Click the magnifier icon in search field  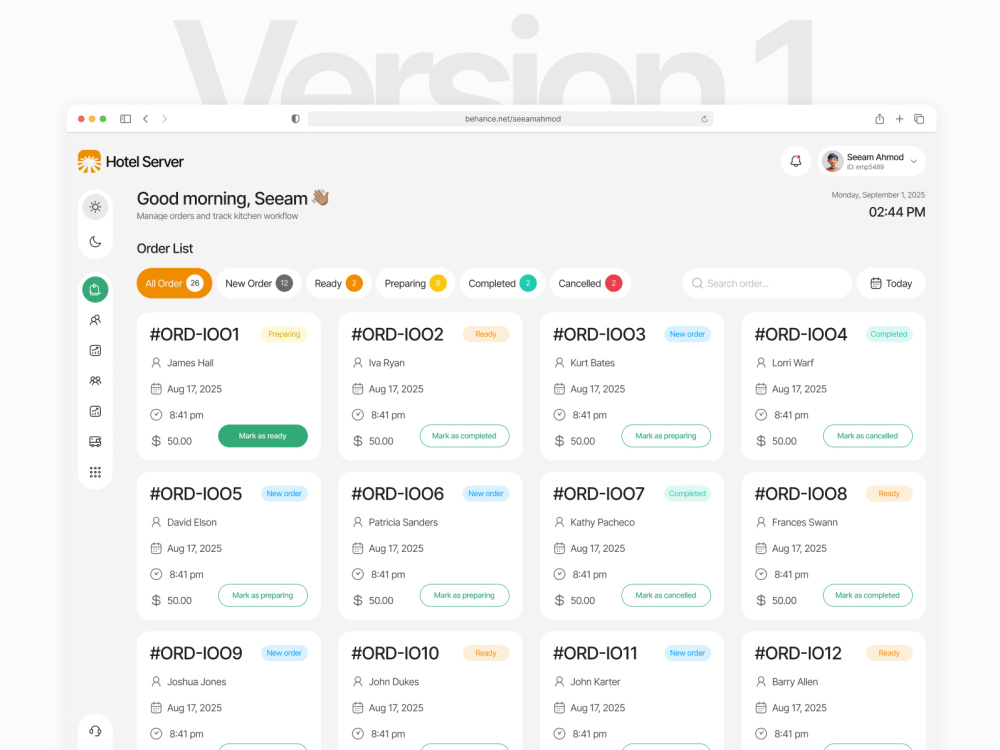pyautogui.click(x=697, y=283)
